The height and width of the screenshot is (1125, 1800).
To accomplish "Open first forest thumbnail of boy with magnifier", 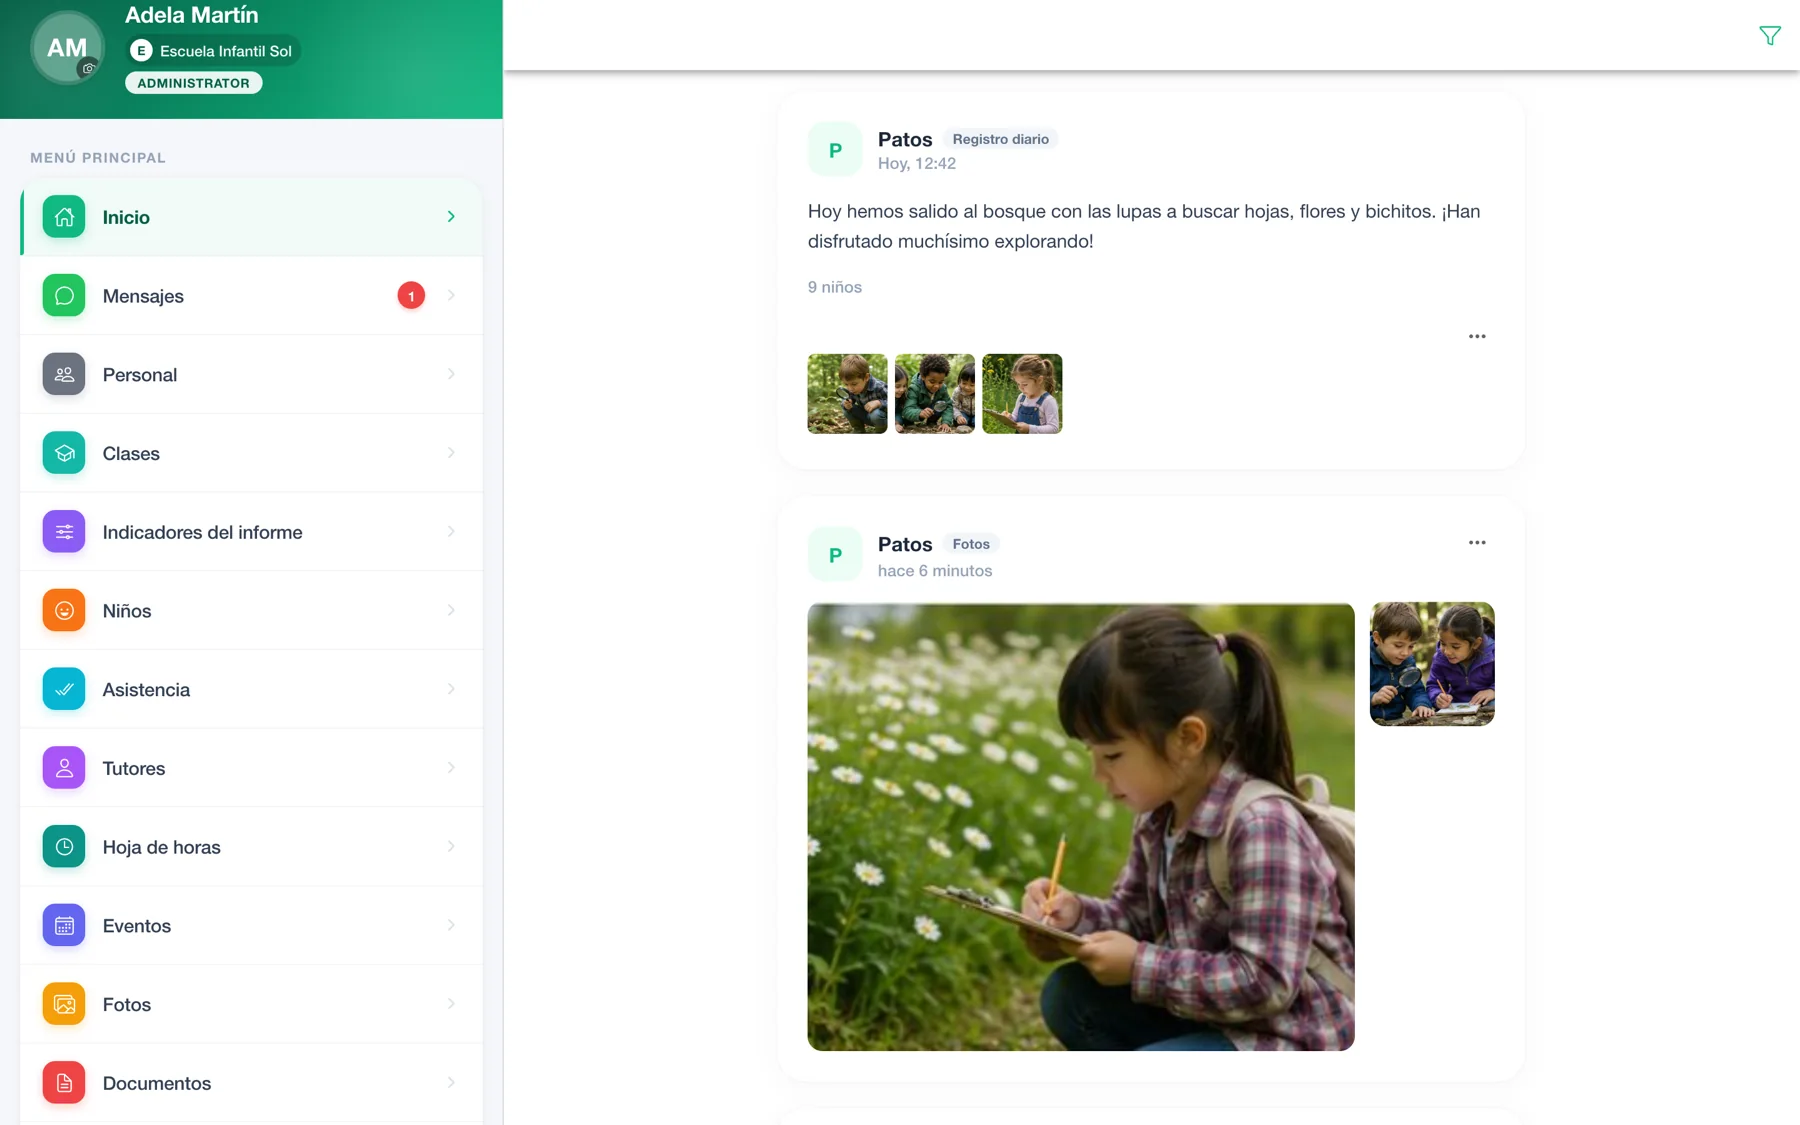I will click(x=847, y=394).
